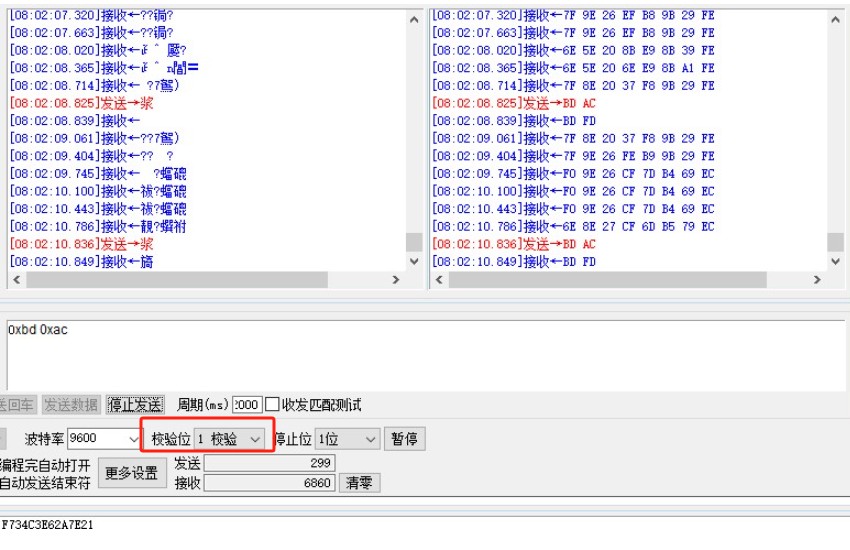Select left log line at 08:02:08.365
Image resolution: width=850 pixels, height=550 pixels.
coord(104,68)
